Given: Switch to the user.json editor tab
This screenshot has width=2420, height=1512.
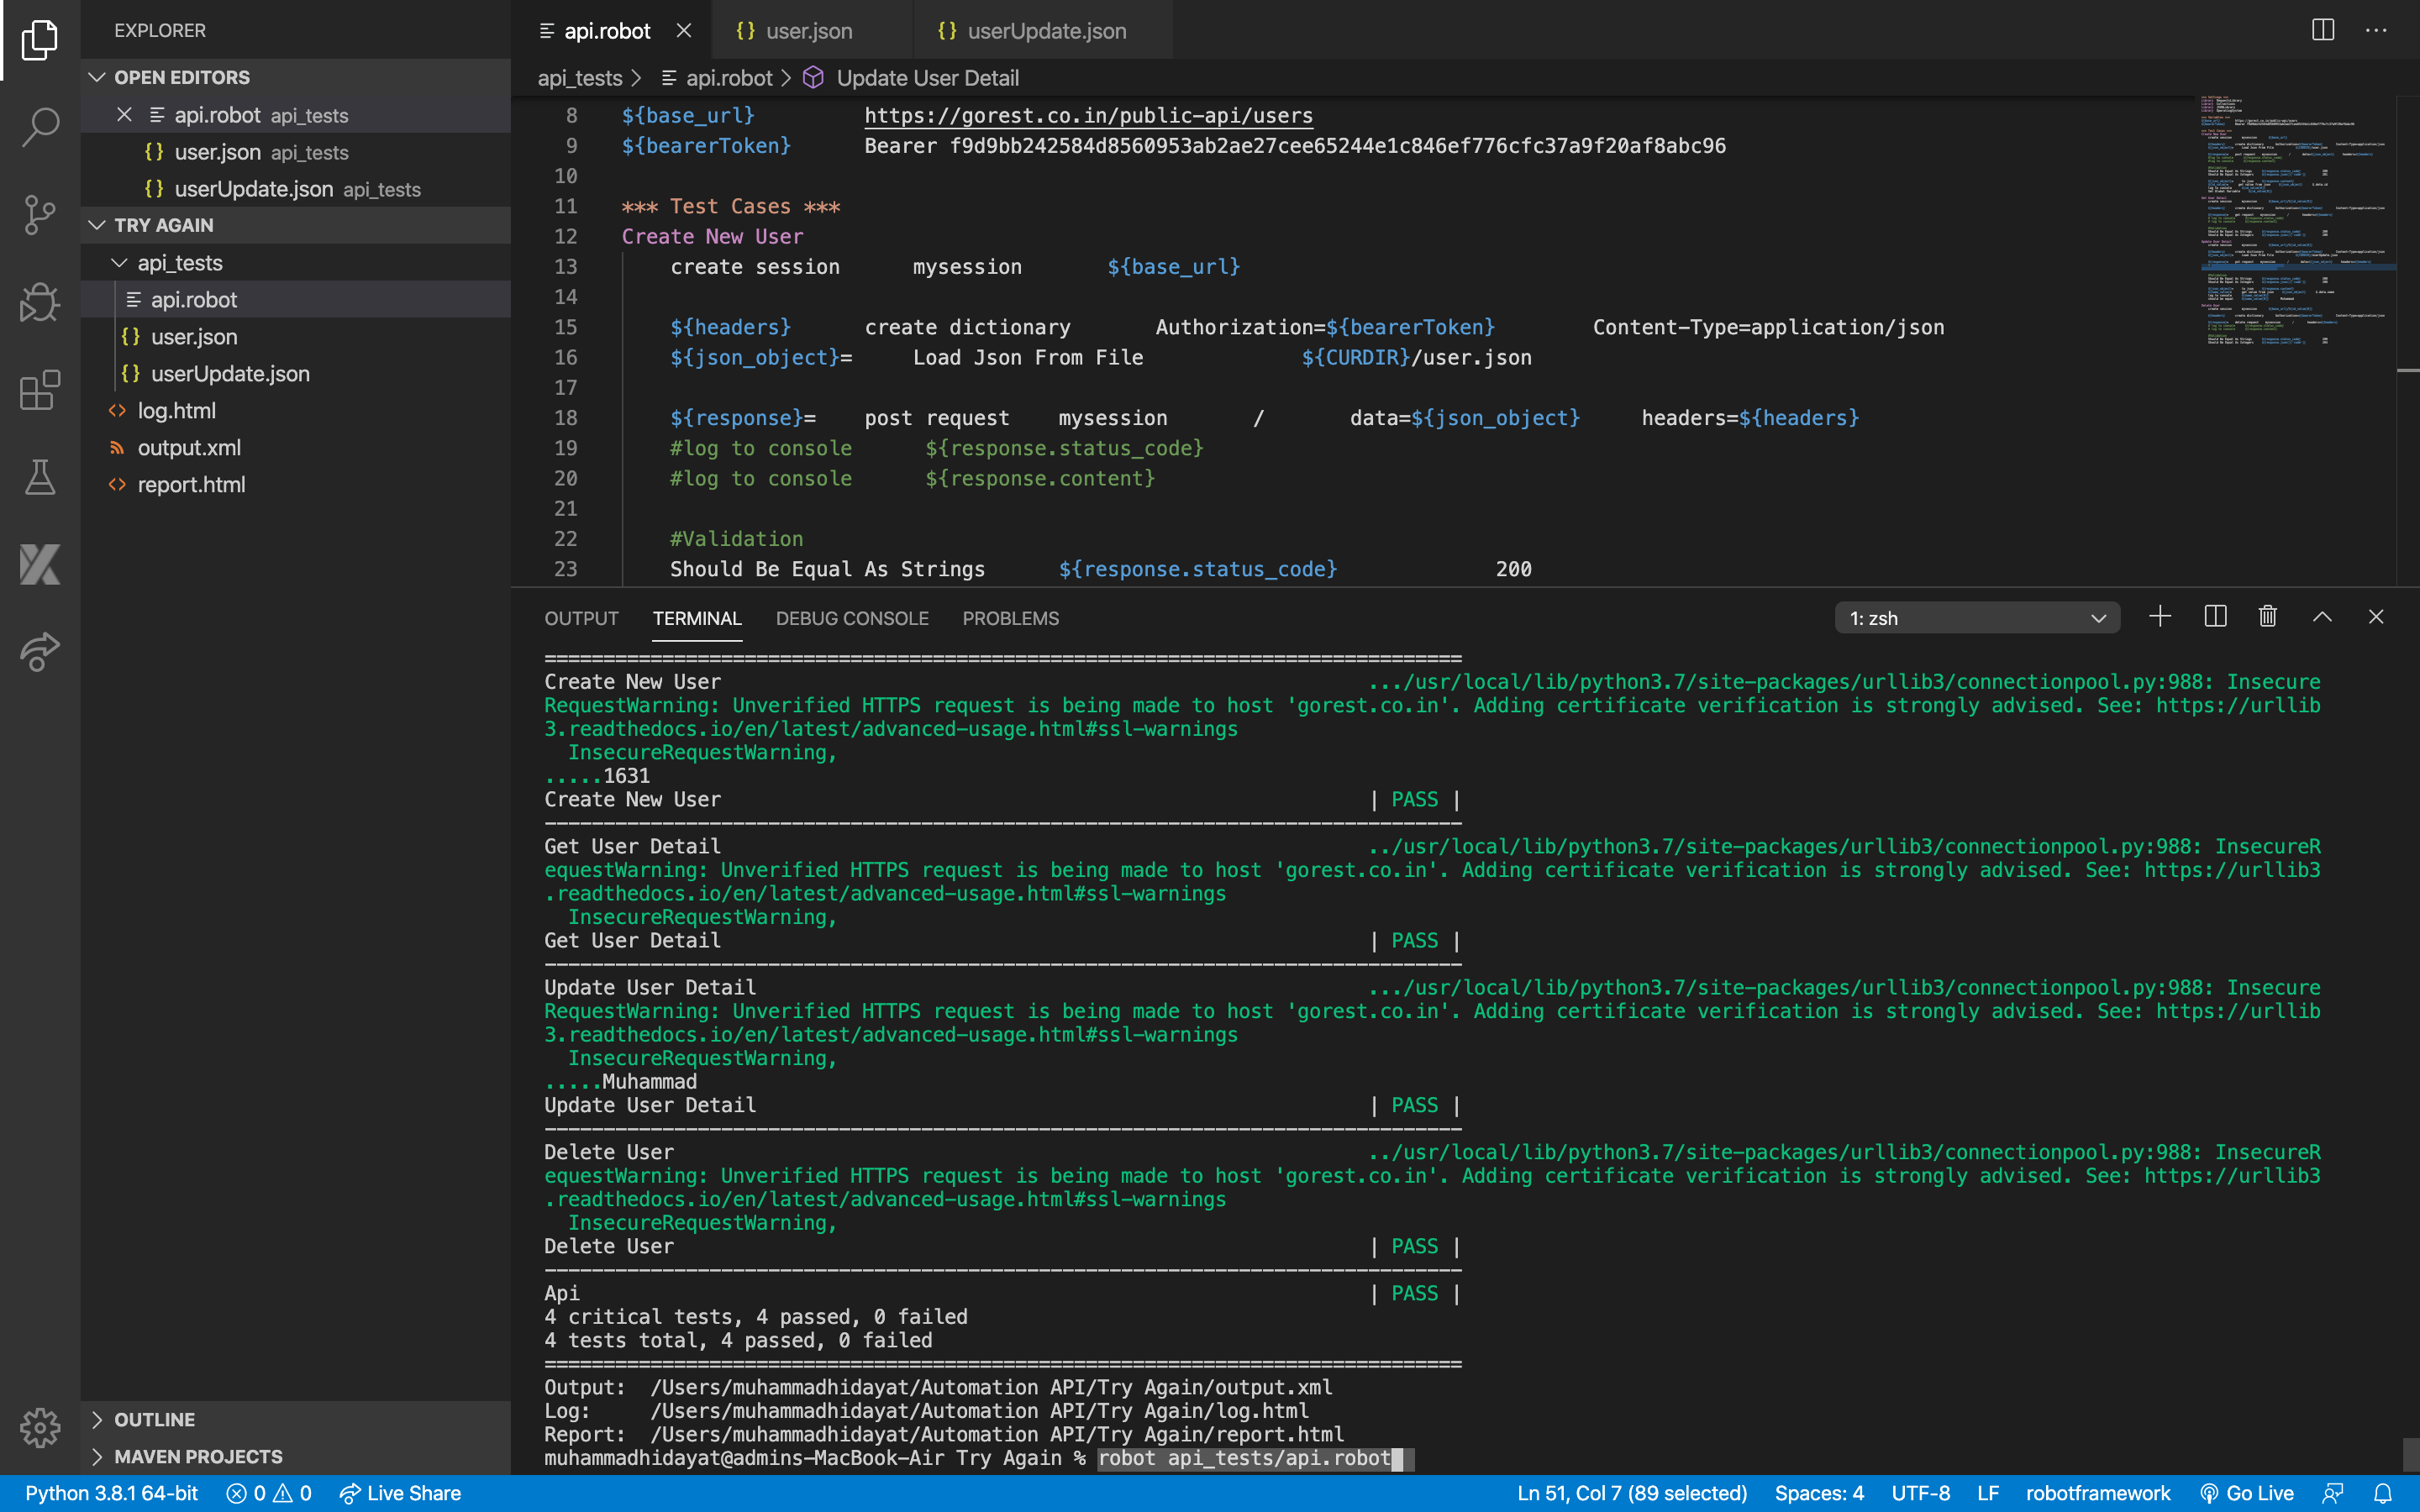Looking at the screenshot, I should tap(812, 31).
